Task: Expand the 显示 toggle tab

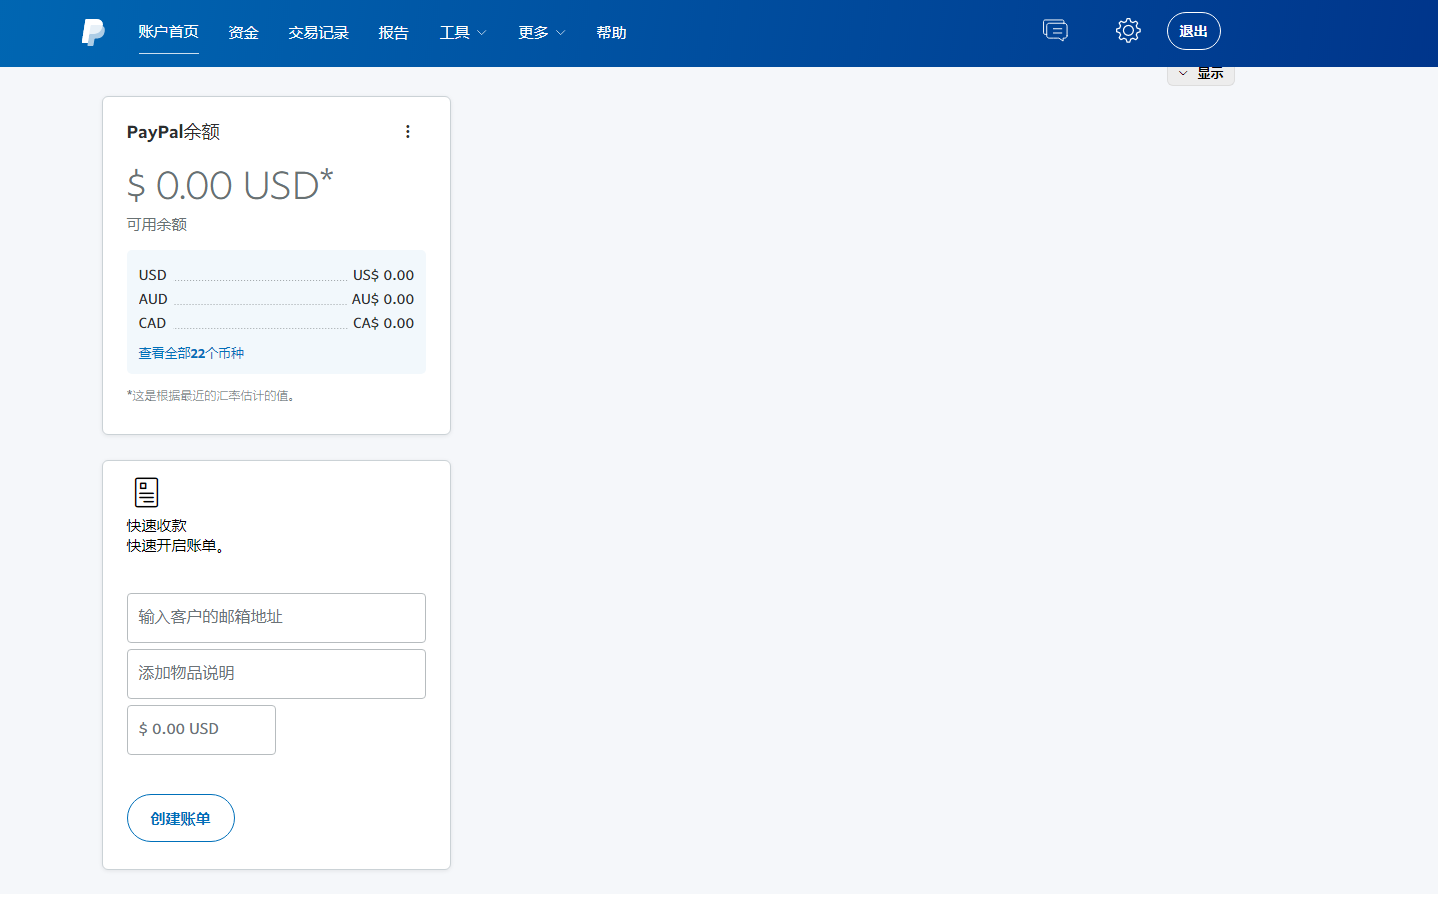Action: pyautogui.click(x=1201, y=75)
